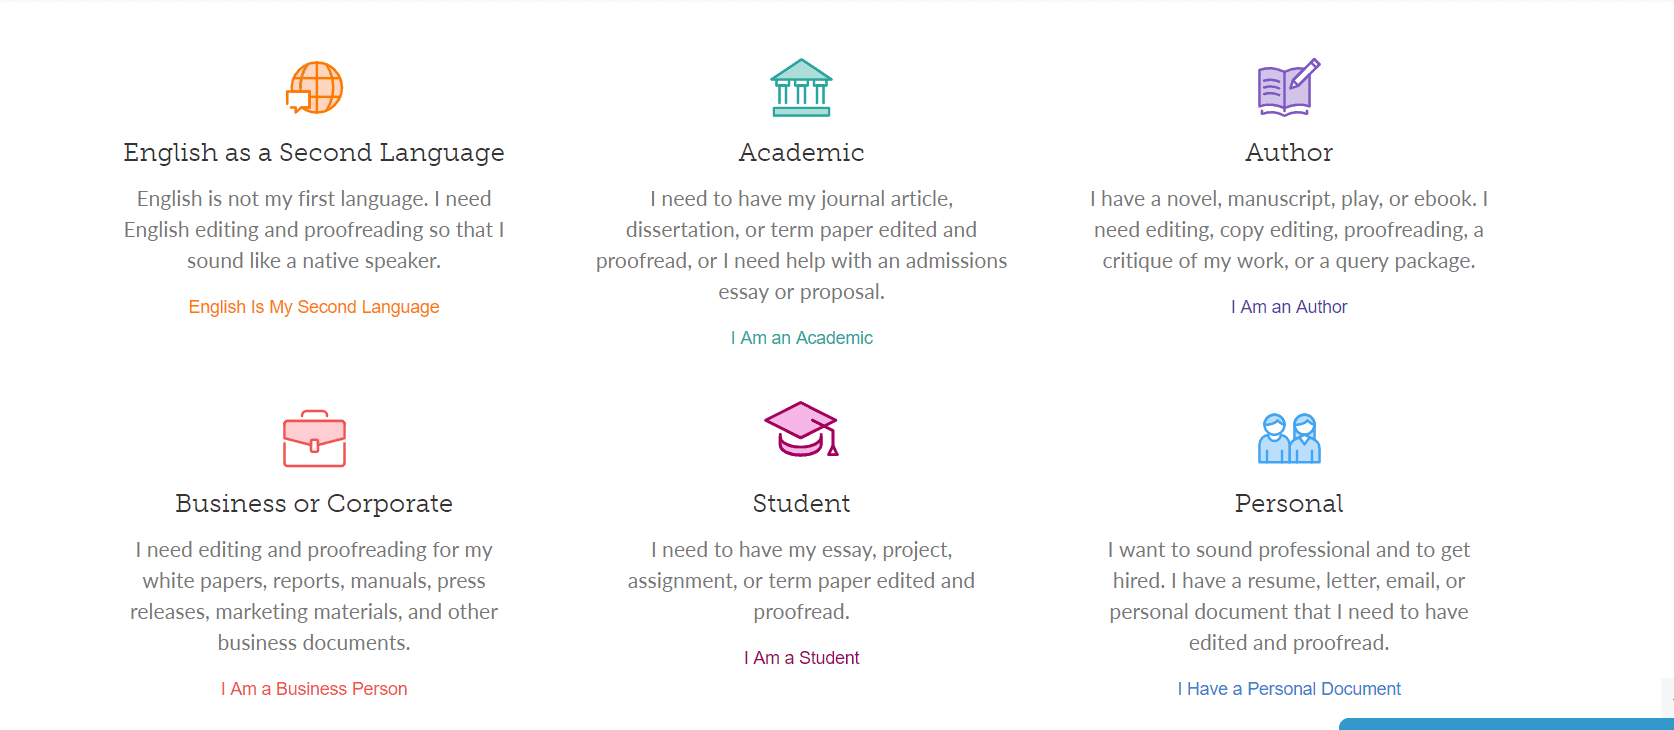
Task: Click the blue bar at bottom right
Action: (x=1506, y=724)
